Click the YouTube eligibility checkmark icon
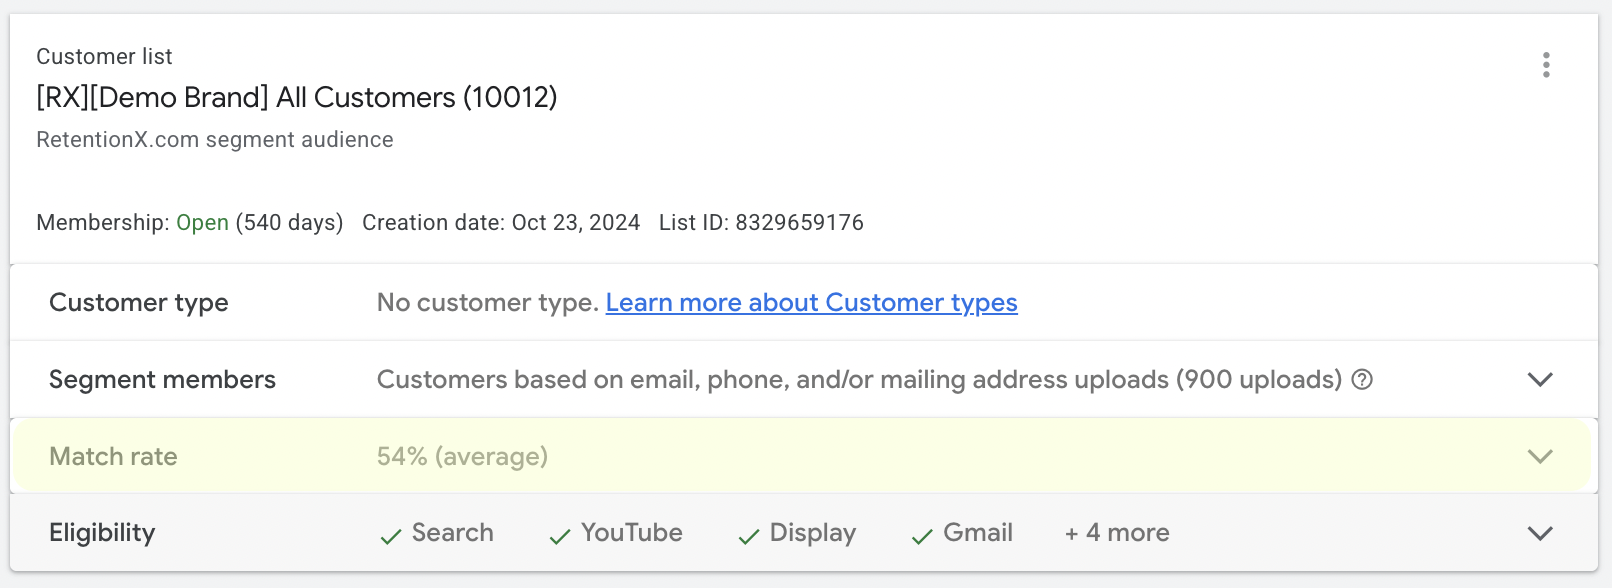This screenshot has height=588, width=1612. coord(558,535)
